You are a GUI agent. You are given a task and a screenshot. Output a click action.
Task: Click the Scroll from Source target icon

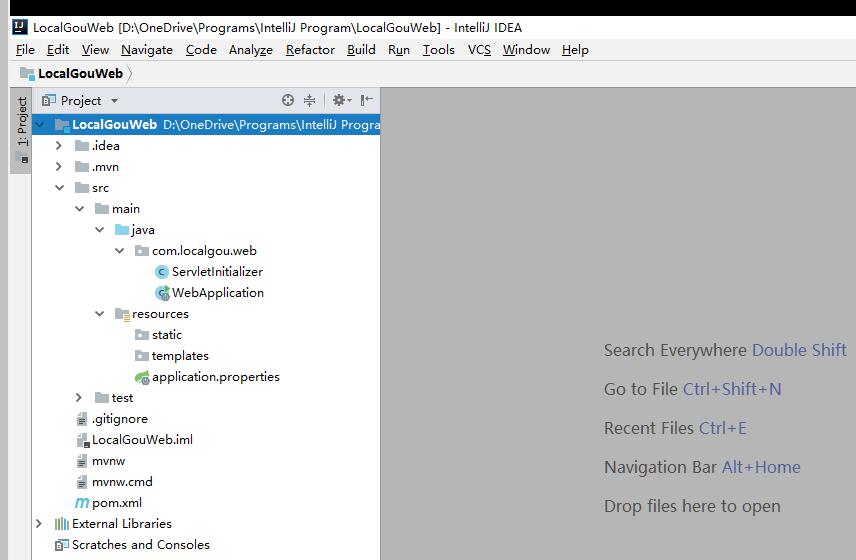tap(288, 100)
